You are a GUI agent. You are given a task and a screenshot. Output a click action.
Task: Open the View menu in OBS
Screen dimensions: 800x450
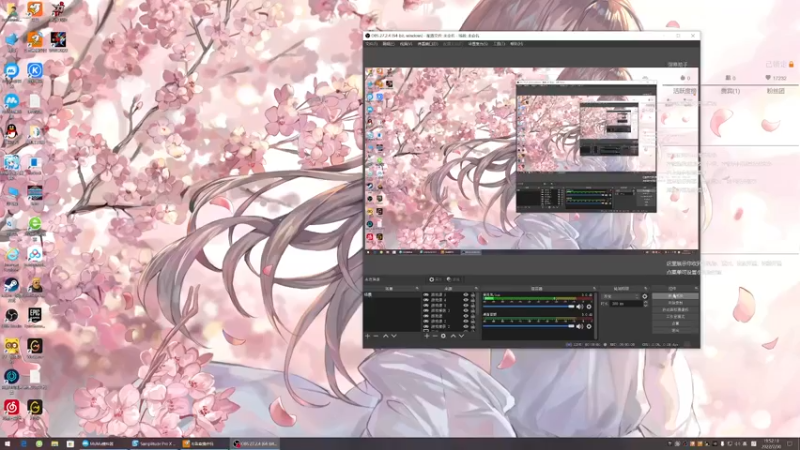point(406,44)
